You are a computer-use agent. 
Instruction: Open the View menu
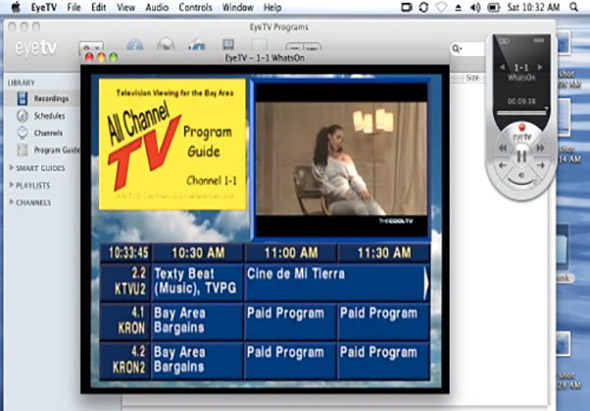[126, 8]
